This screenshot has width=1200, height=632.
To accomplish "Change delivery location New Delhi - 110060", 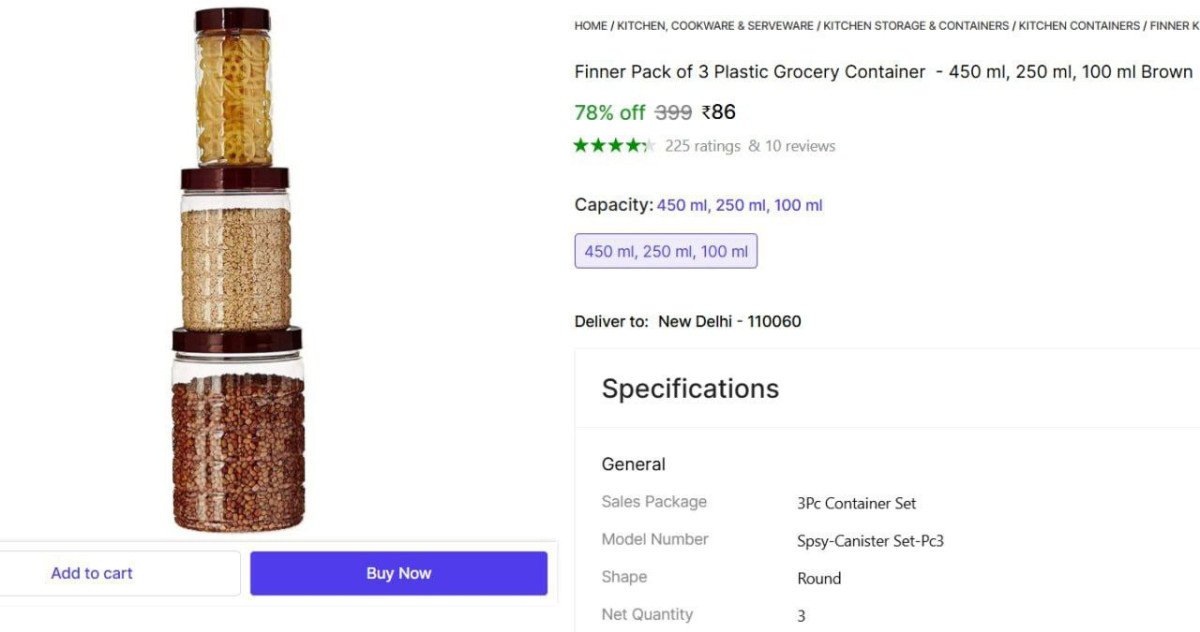I will (x=729, y=321).
